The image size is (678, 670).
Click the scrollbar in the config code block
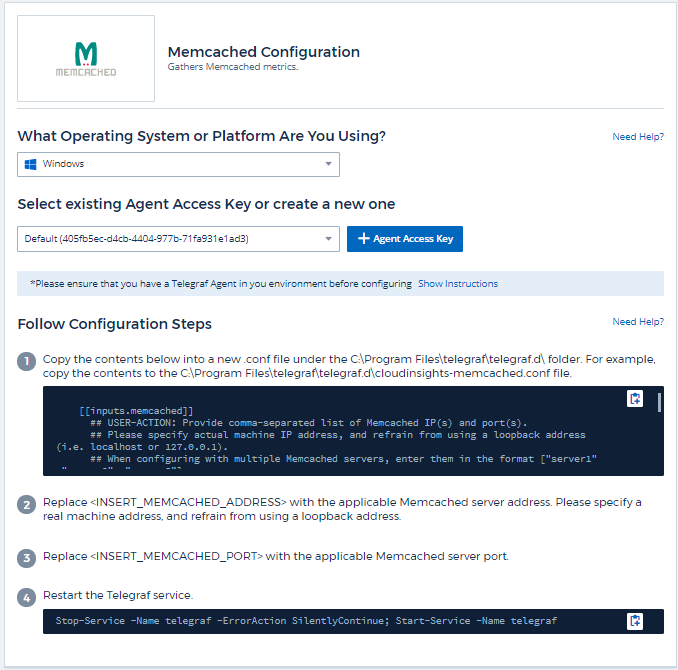658,403
